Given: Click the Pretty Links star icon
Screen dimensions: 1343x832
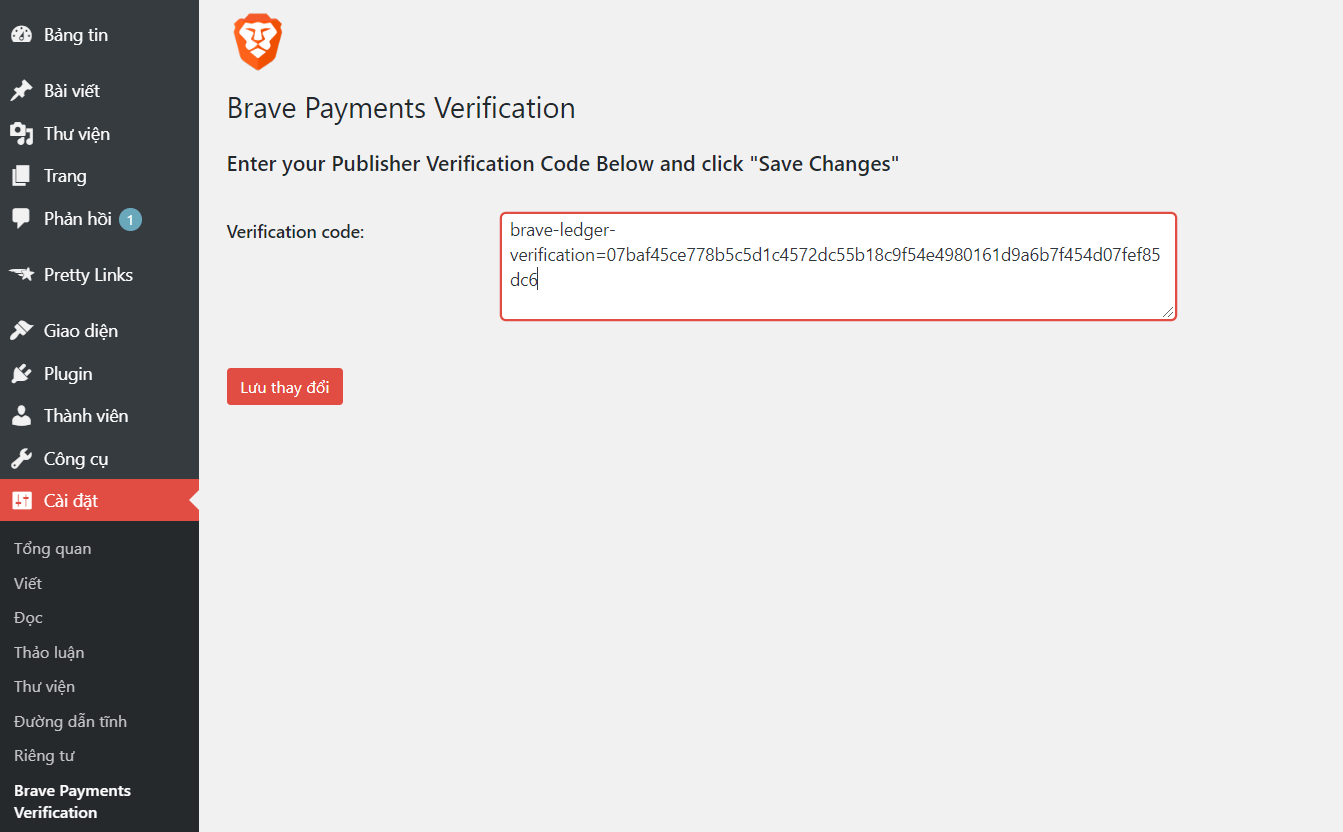Looking at the screenshot, I should click(x=21, y=275).
